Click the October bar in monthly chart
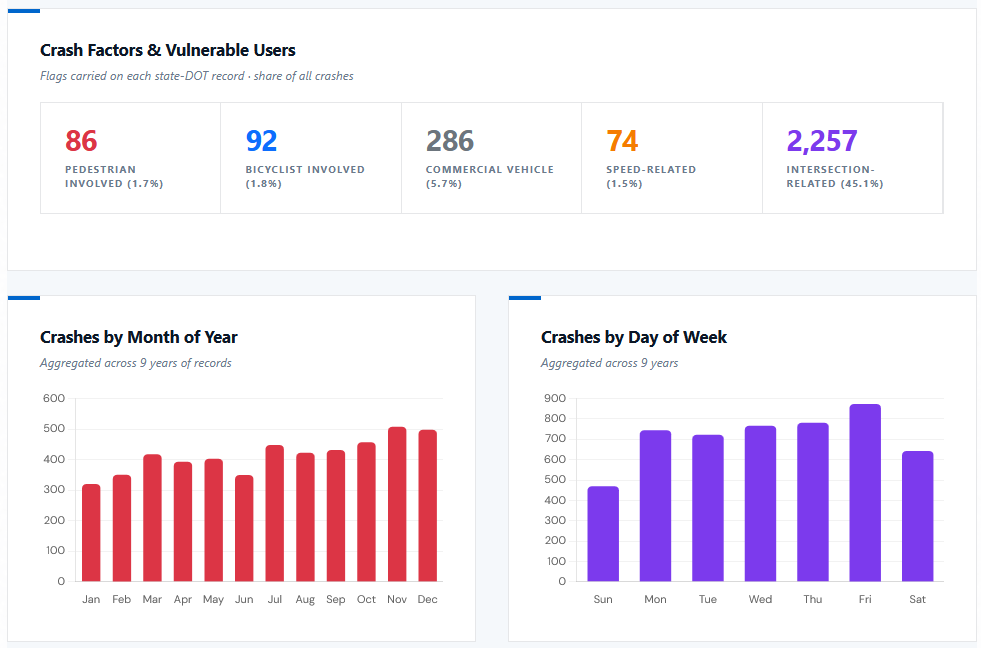Screen dimensions: 981x648 tap(367, 512)
